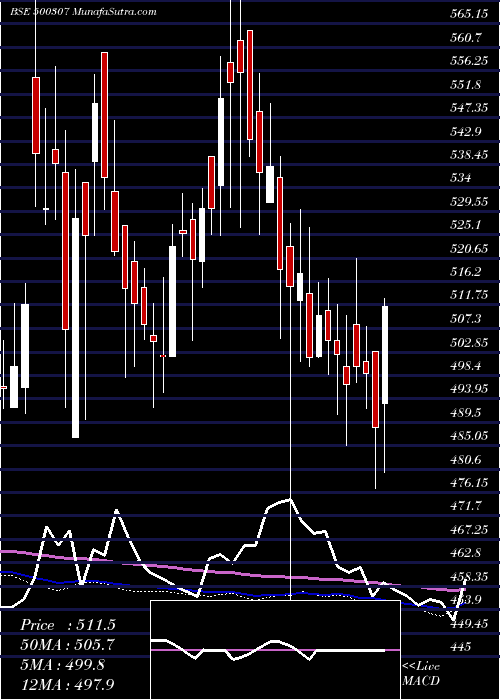Click the 'Price : 511.5' readout
This screenshot has width=500, height=700.
pyautogui.click(x=68, y=625)
